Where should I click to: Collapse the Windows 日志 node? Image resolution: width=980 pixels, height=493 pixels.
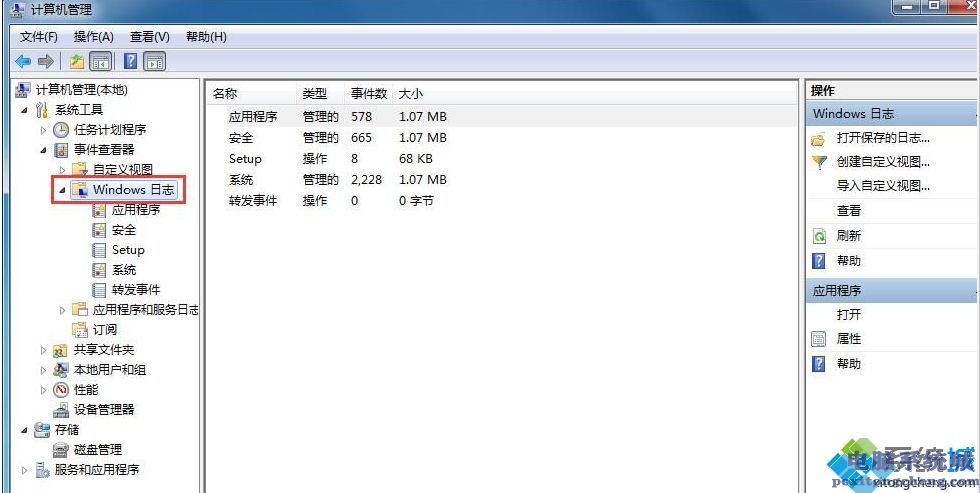pos(62,190)
